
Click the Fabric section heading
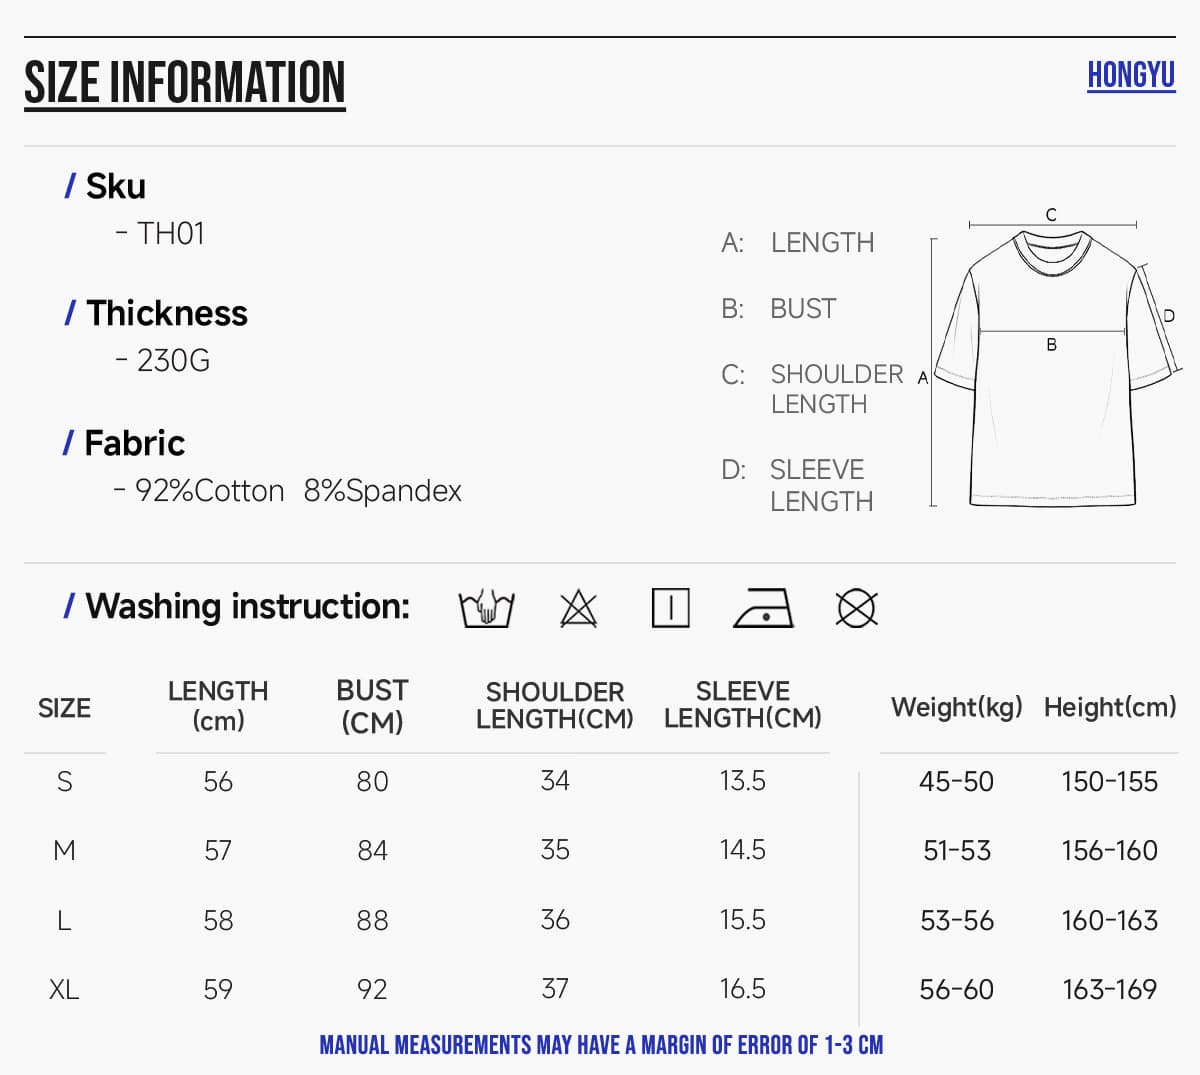point(124,443)
